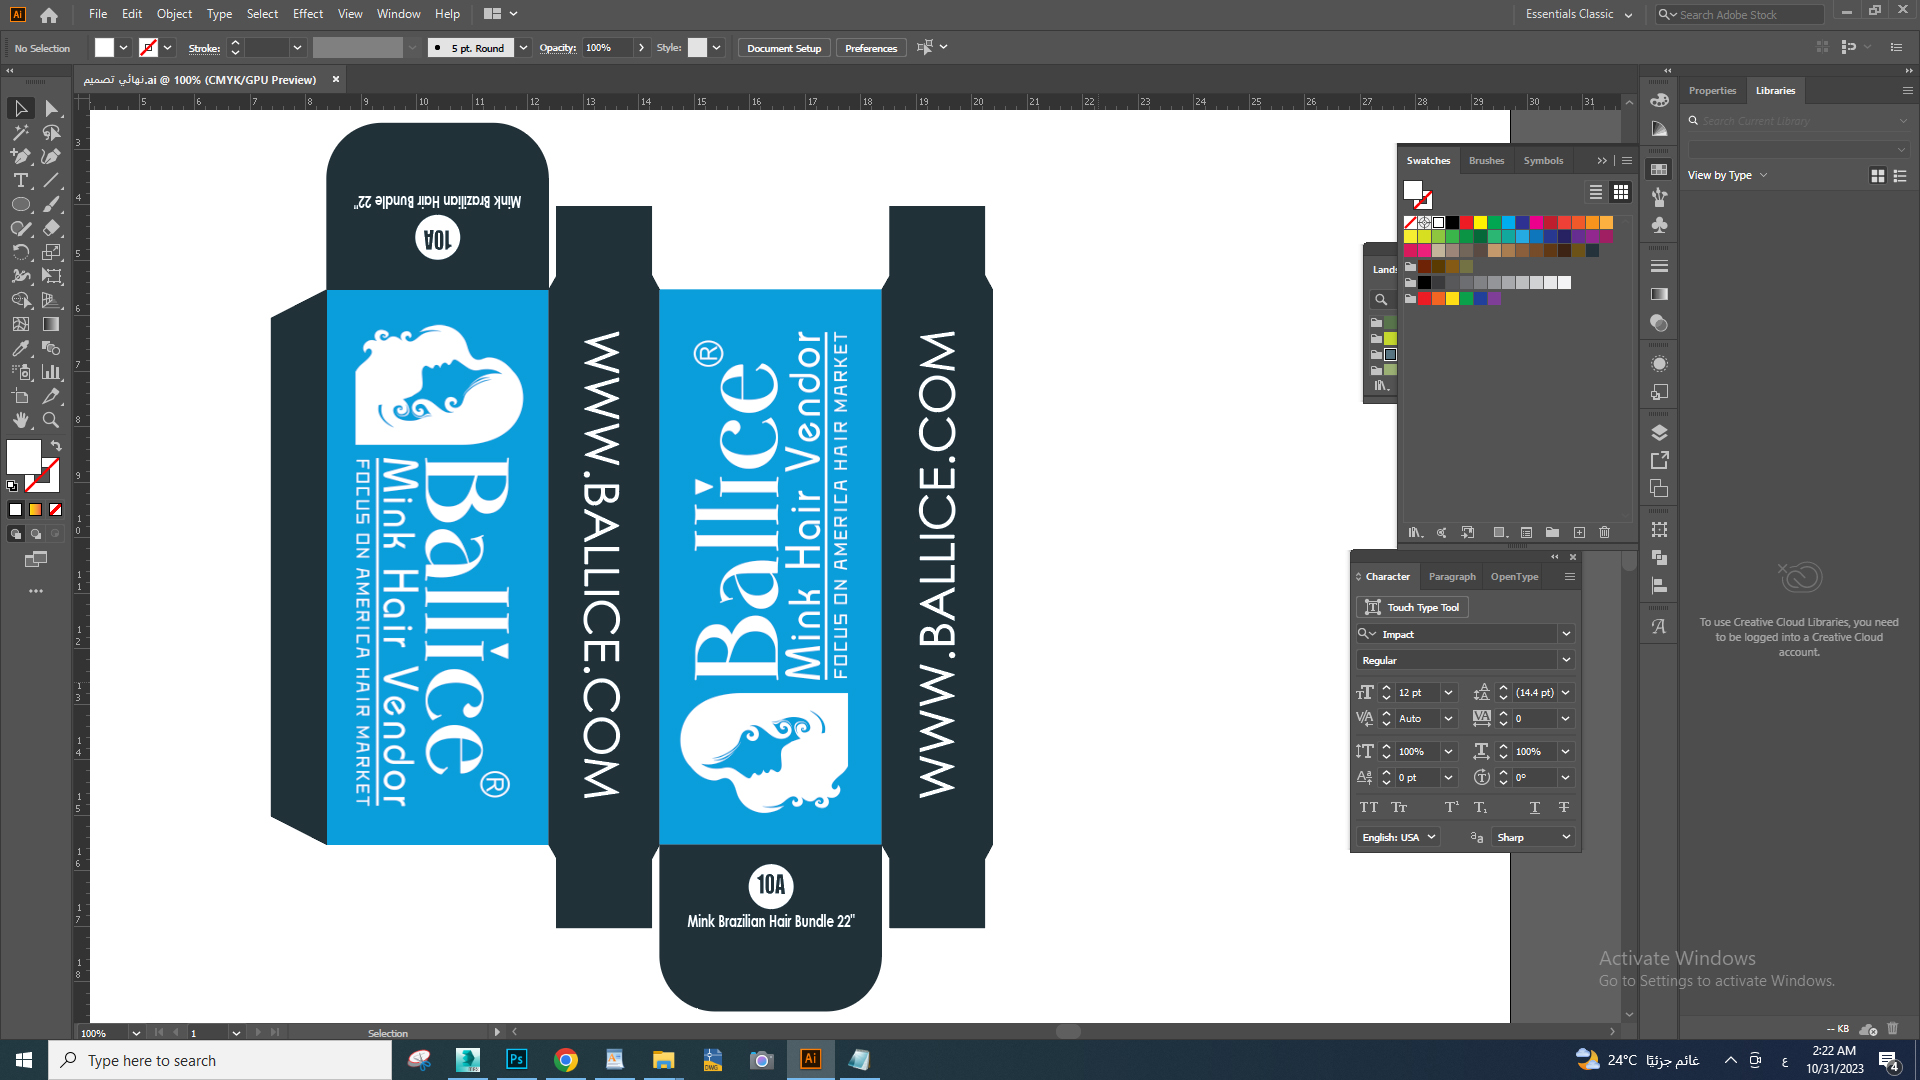This screenshot has width=1920, height=1080.
Task: Select the Lasso tool
Action: [x=52, y=132]
